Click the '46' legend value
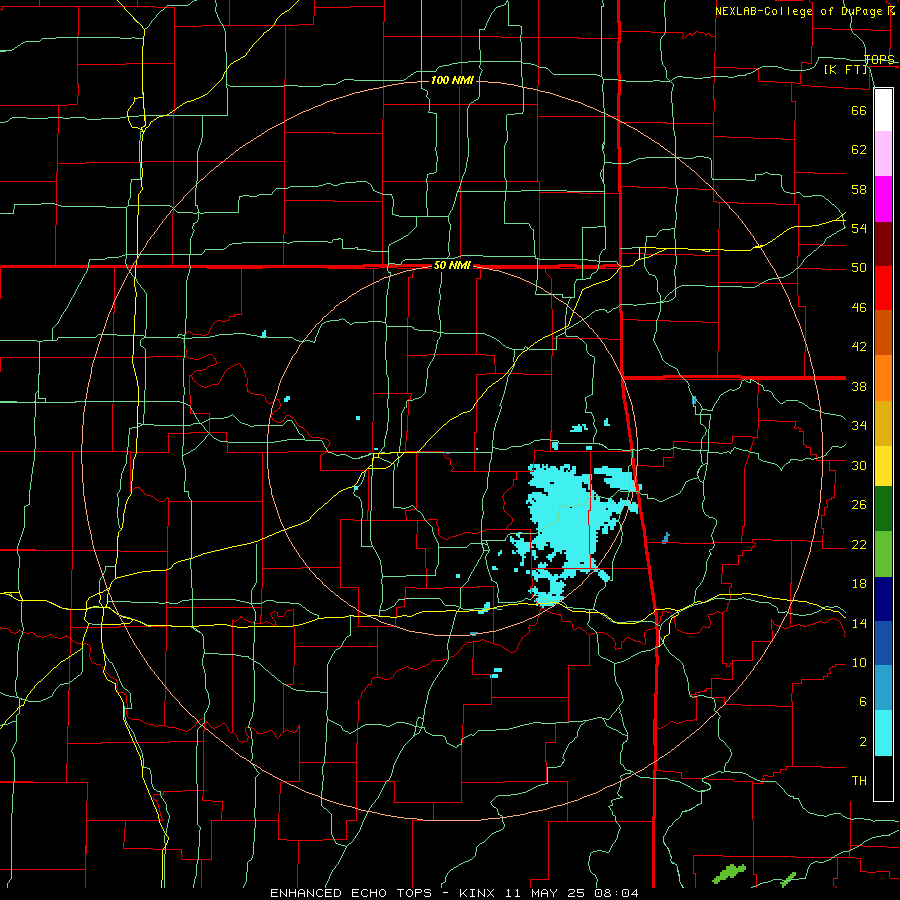 pyautogui.click(x=859, y=308)
